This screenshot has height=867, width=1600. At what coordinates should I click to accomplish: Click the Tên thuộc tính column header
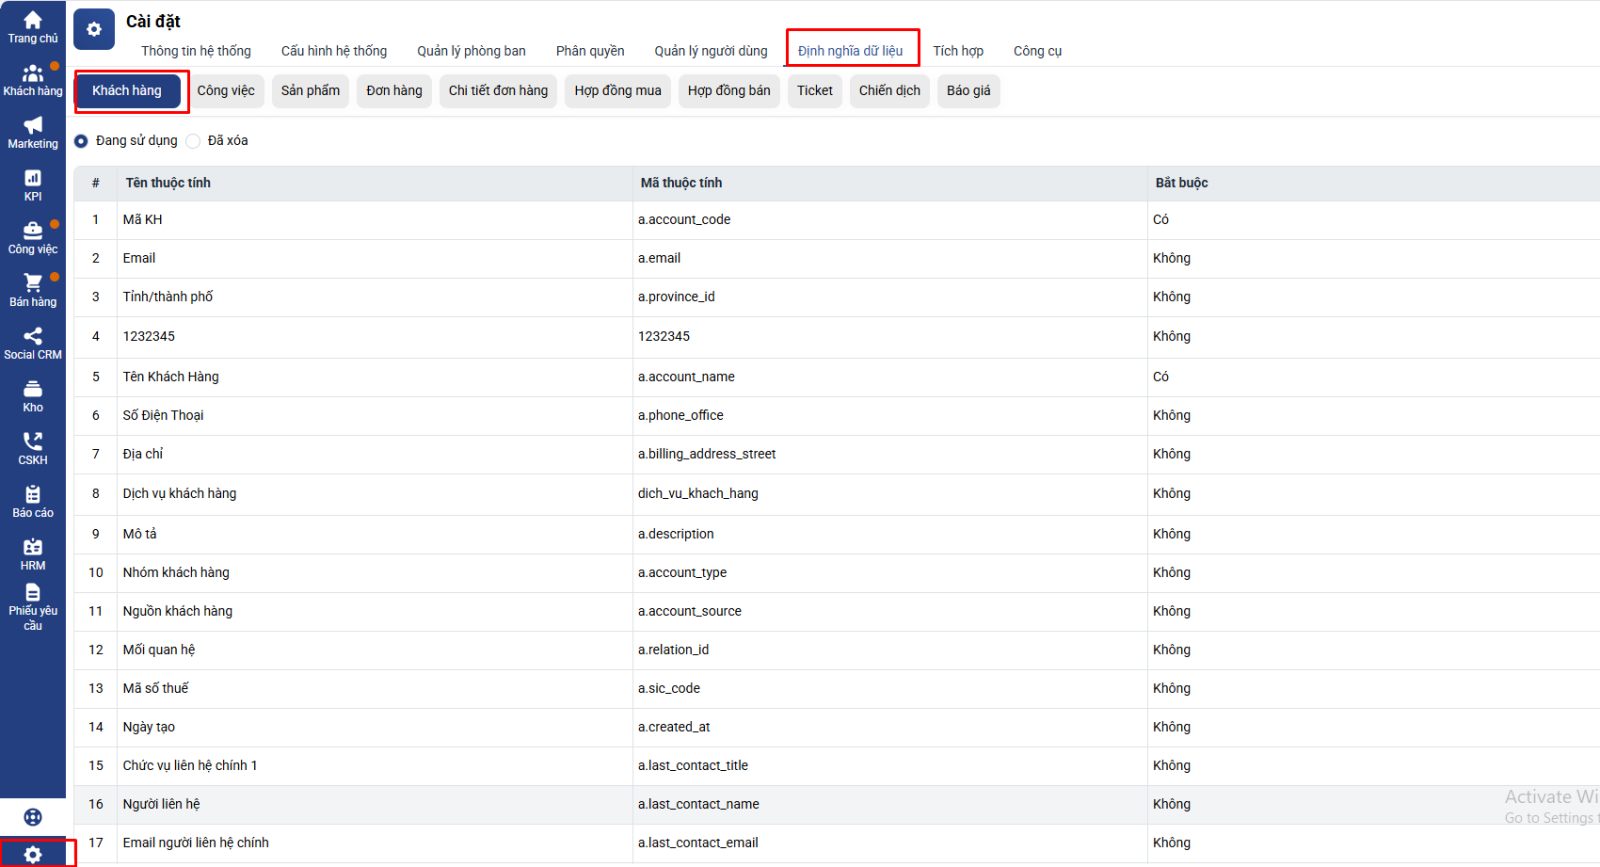click(x=168, y=183)
